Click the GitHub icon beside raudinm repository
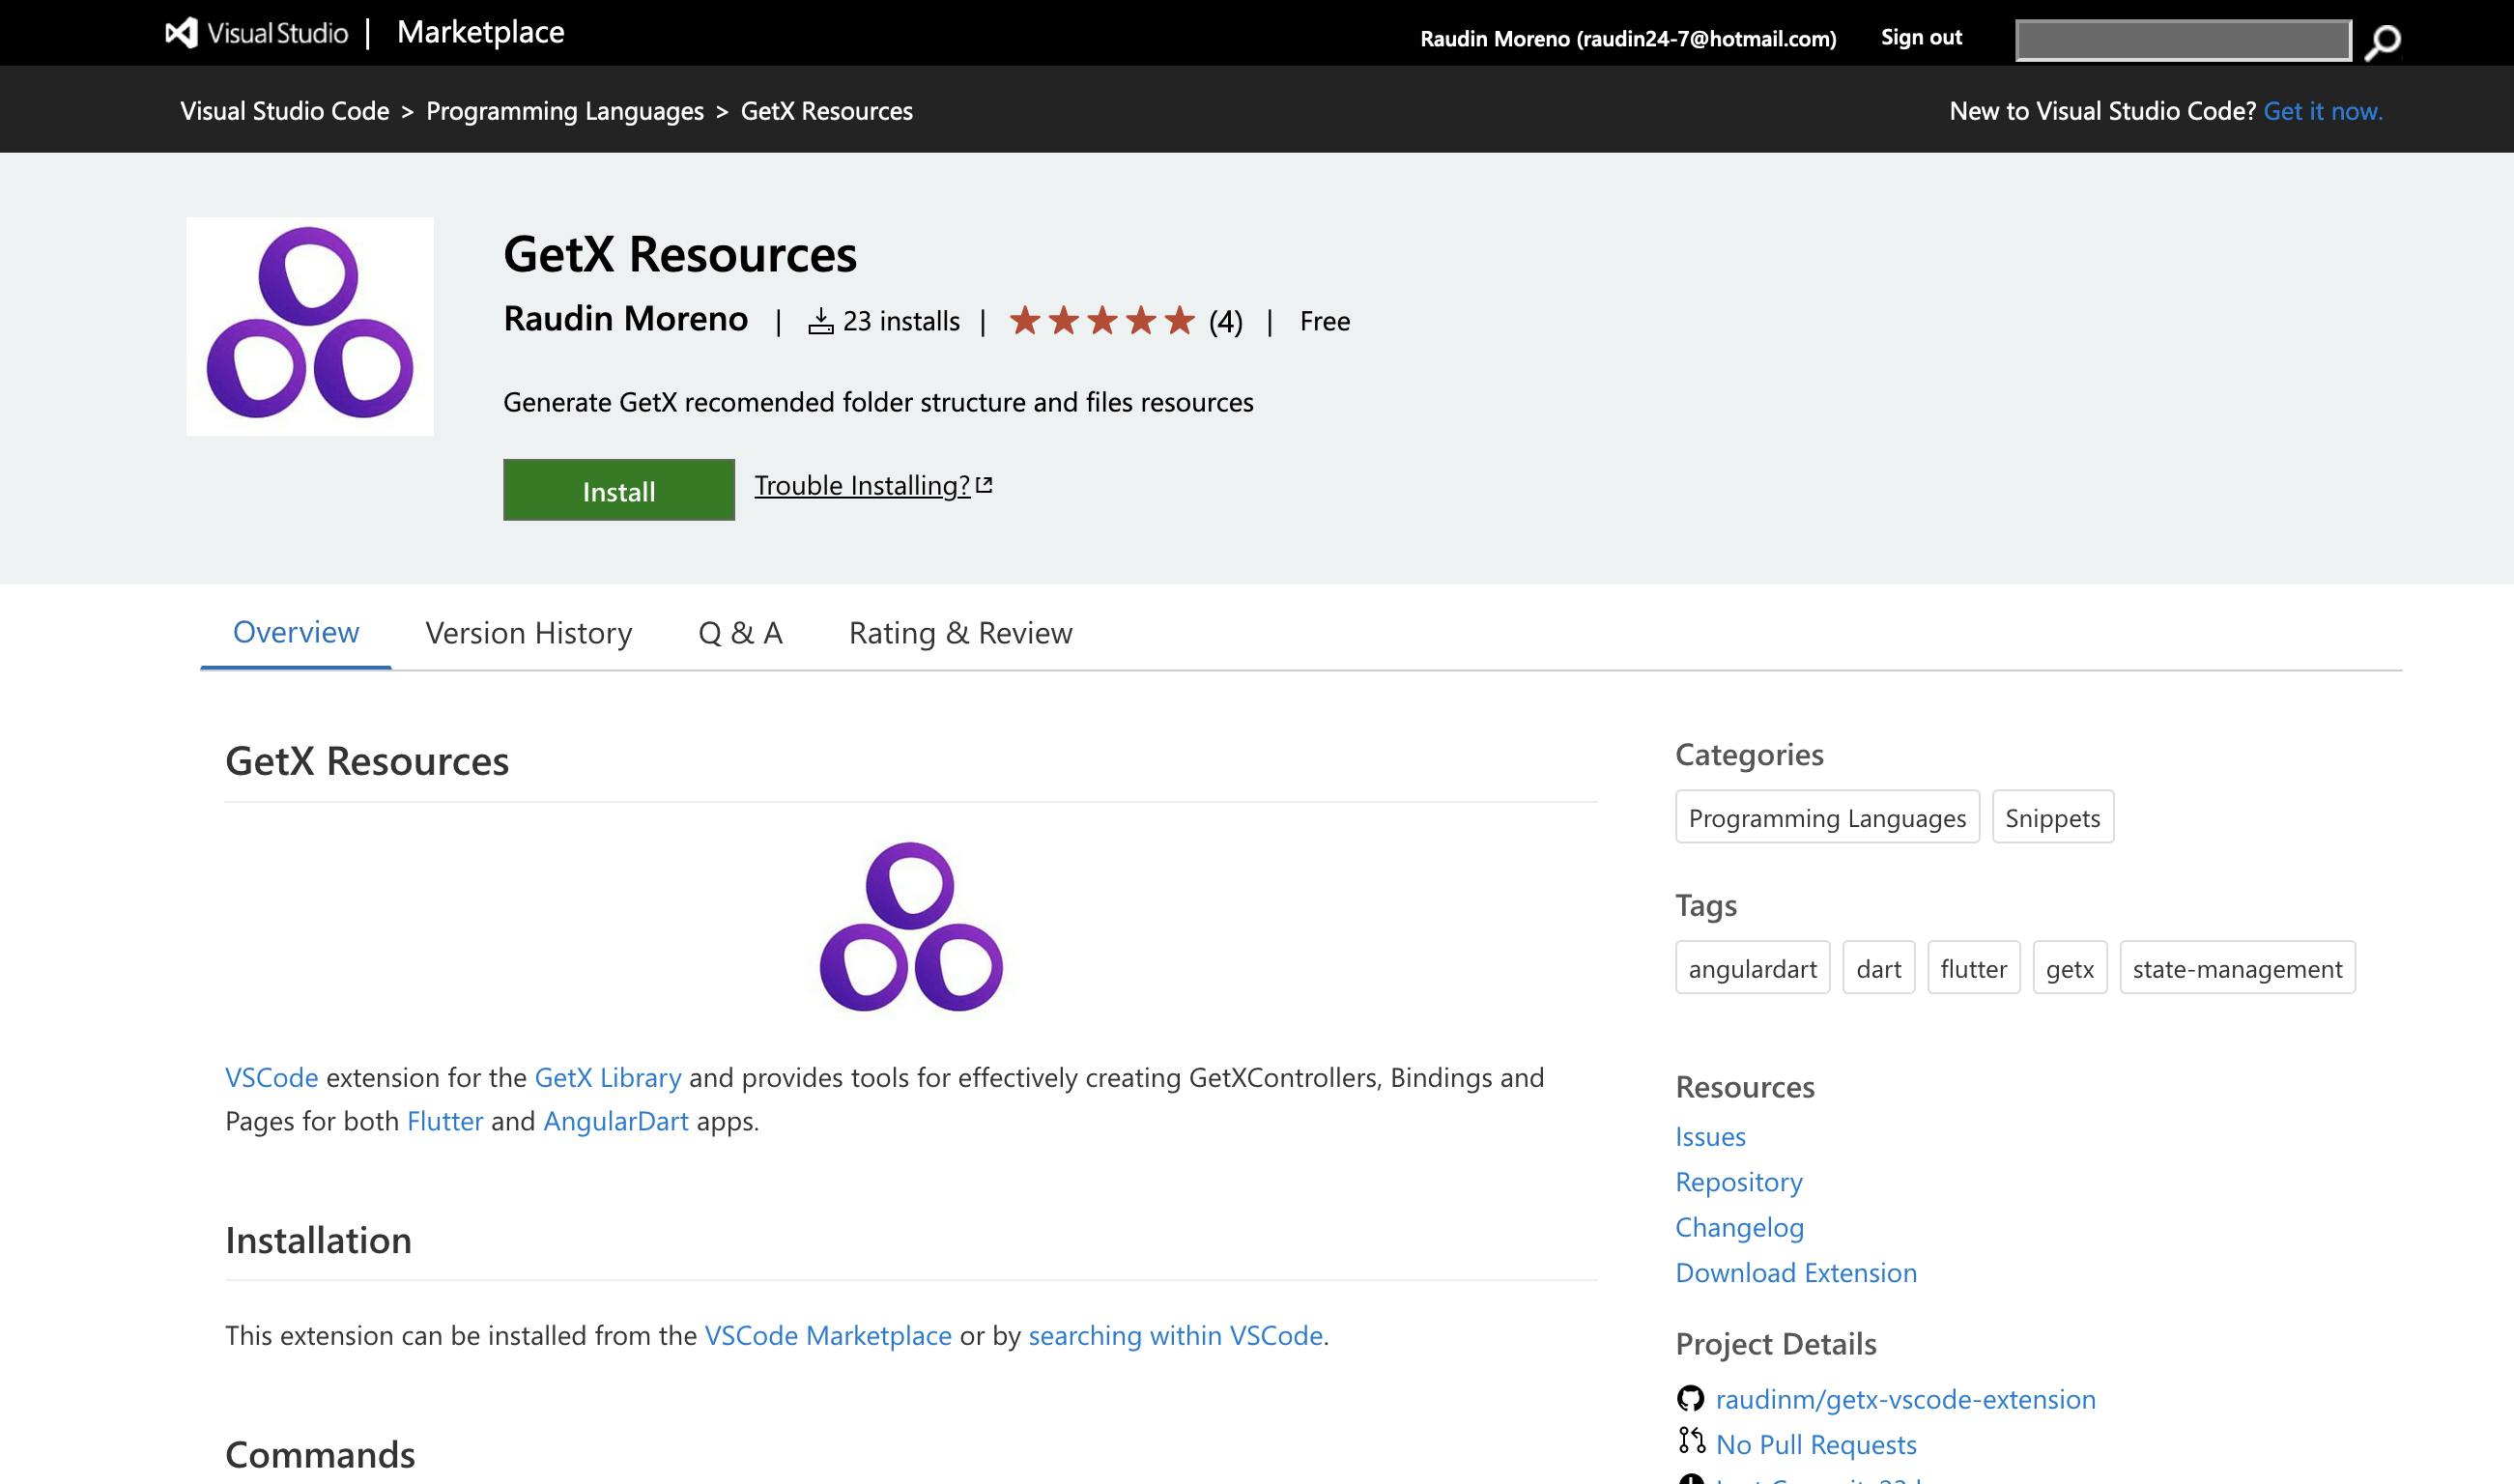Screen dimensions: 2514x1484 (1690, 1398)
